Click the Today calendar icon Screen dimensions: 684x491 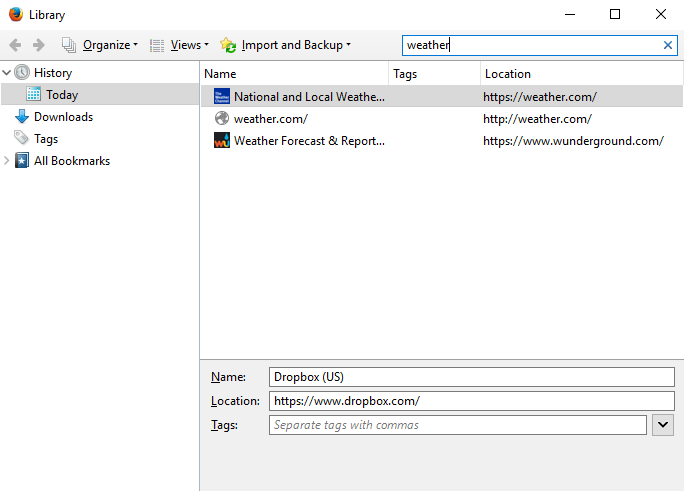point(34,94)
